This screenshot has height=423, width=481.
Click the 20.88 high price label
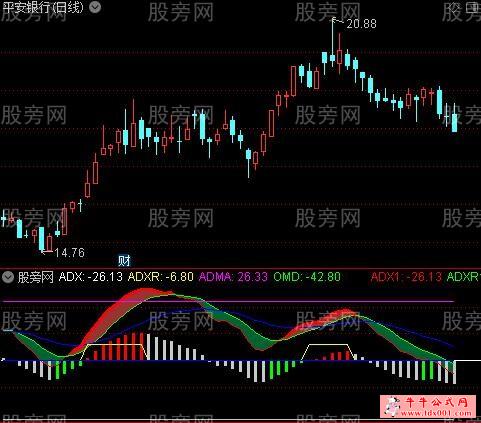click(x=361, y=24)
